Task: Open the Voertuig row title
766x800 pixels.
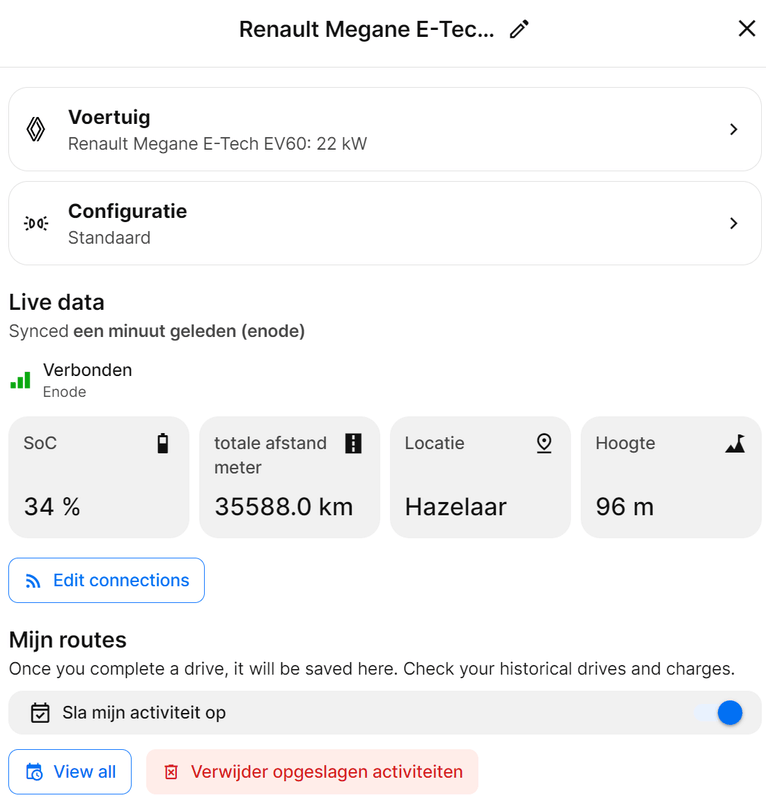Action: (109, 117)
